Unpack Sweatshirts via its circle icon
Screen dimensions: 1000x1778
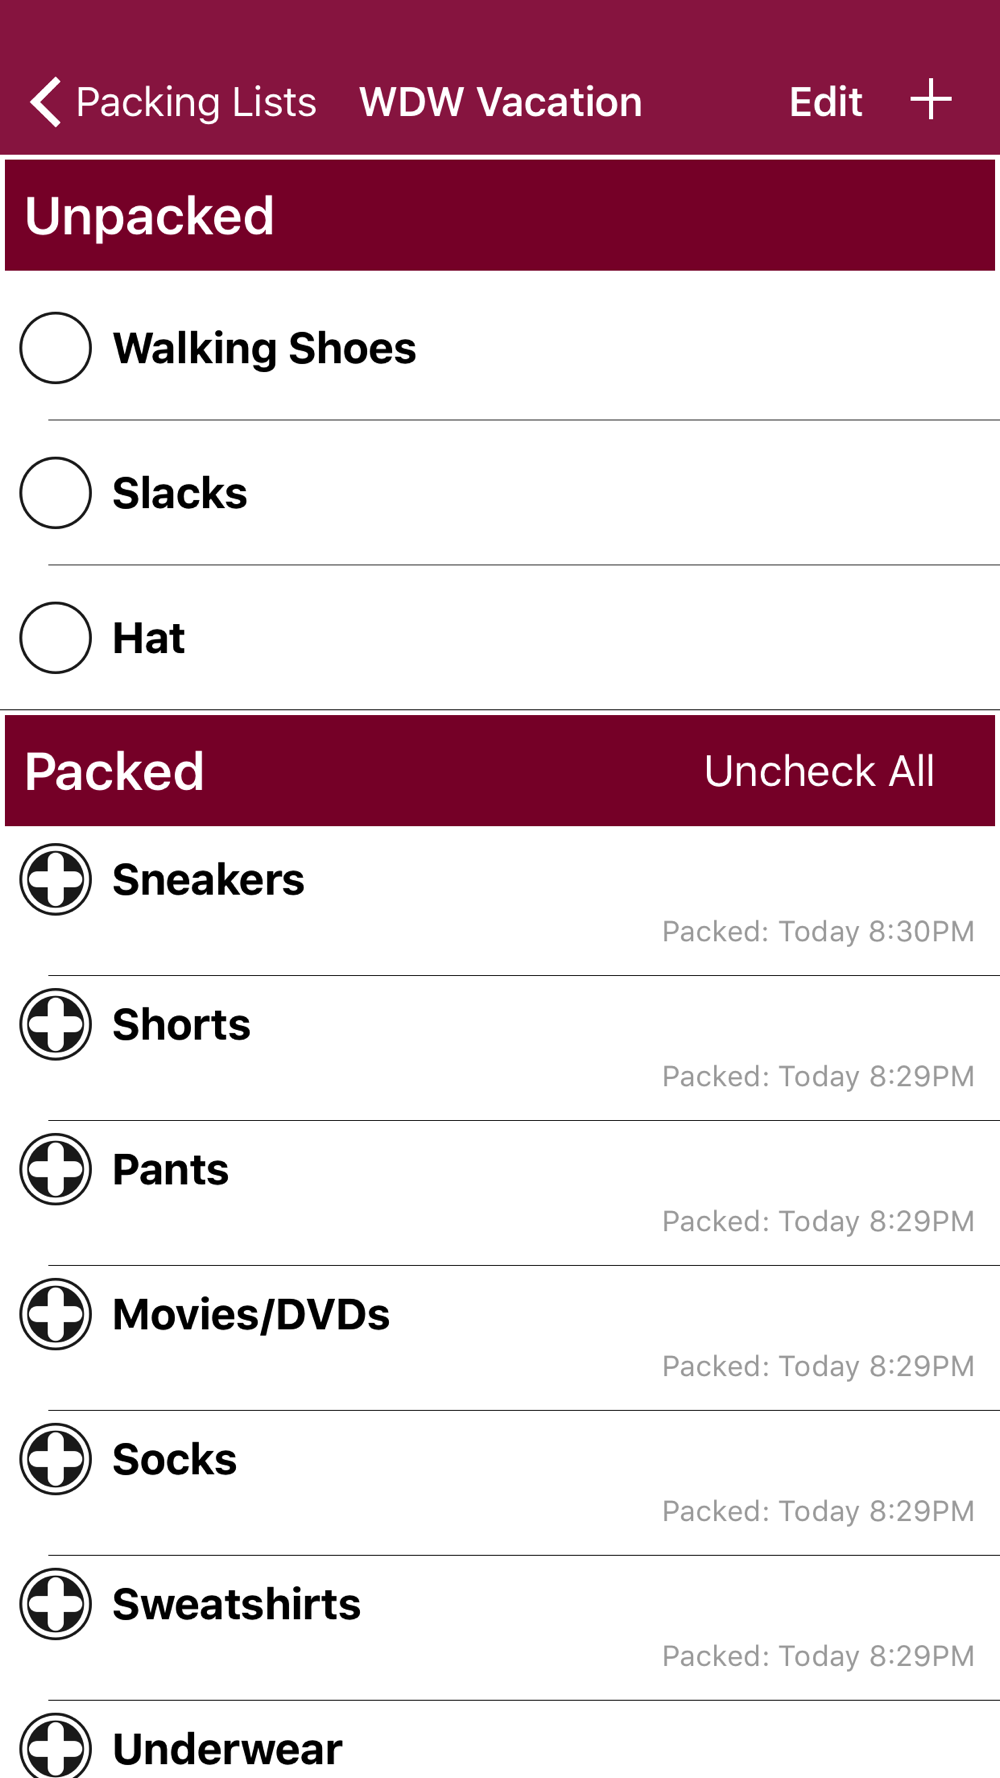tap(56, 1605)
